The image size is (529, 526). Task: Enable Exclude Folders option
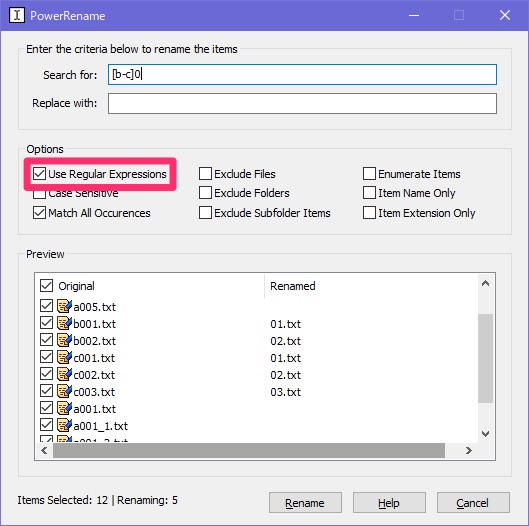click(205, 193)
